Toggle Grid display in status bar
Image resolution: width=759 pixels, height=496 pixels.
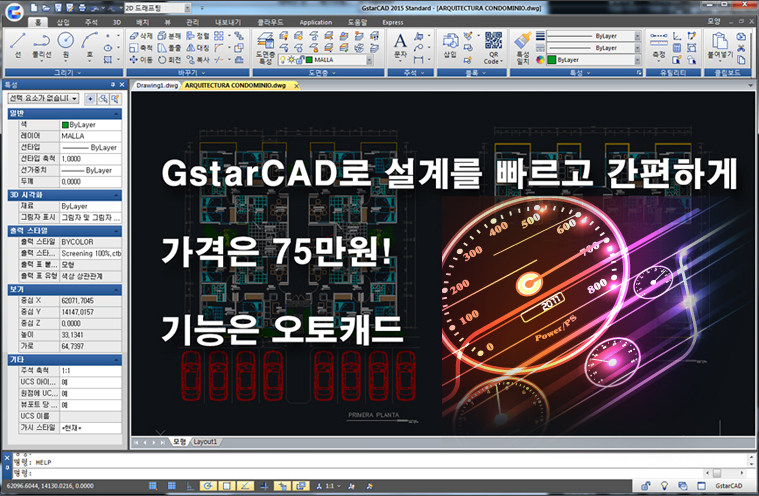(x=171, y=486)
